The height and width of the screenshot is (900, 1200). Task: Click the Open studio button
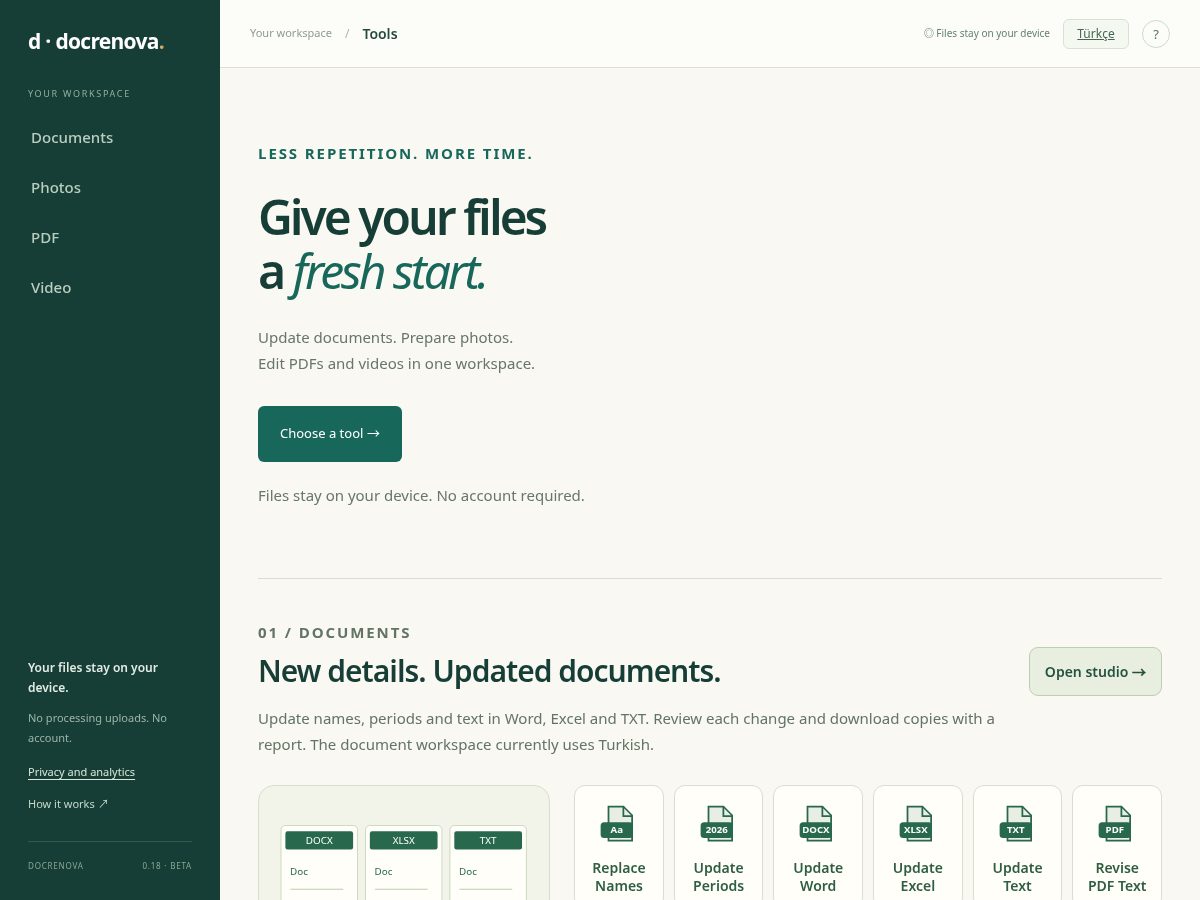tap(1095, 672)
